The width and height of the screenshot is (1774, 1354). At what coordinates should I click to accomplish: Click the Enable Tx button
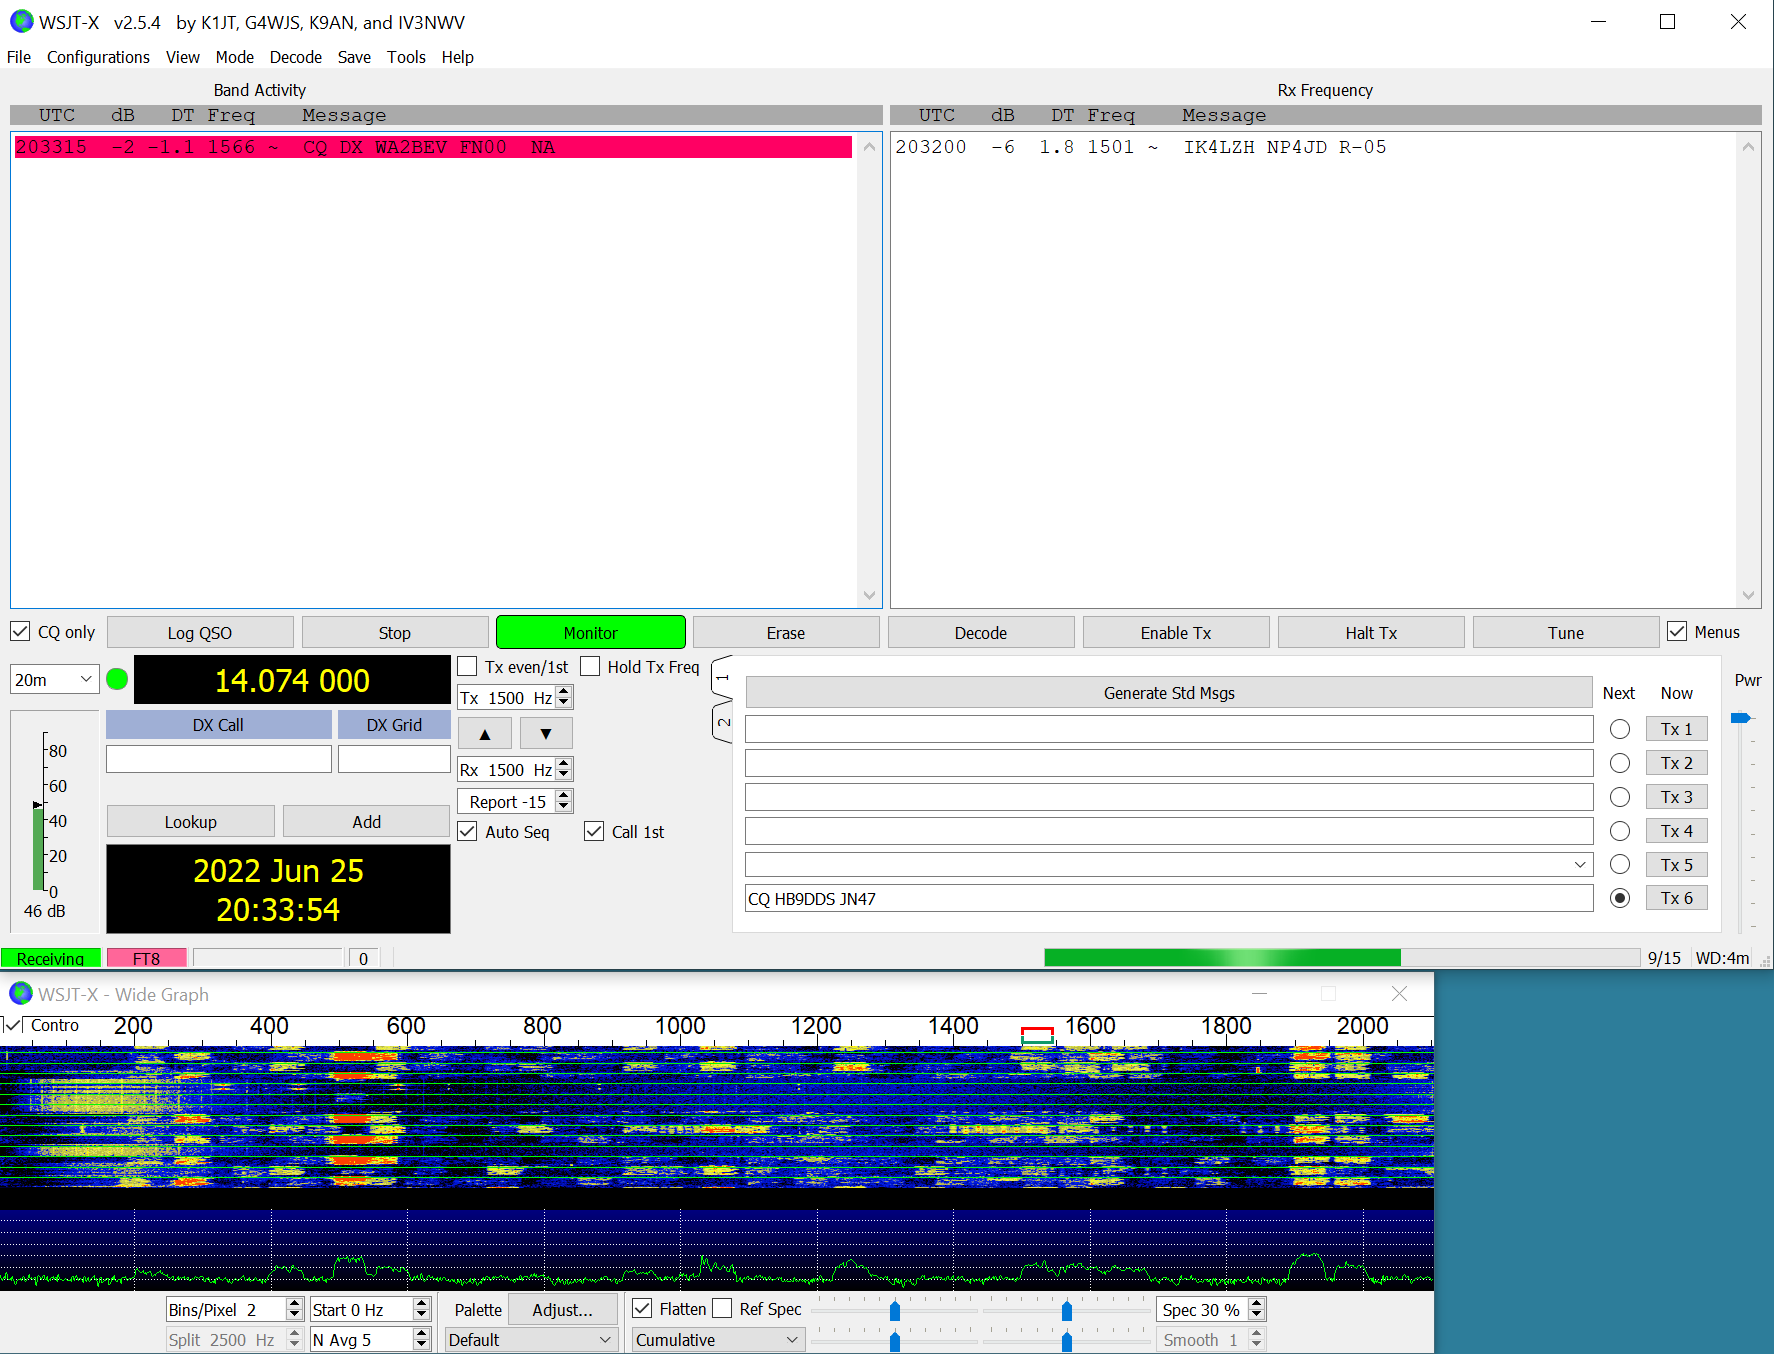[1176, 632]
